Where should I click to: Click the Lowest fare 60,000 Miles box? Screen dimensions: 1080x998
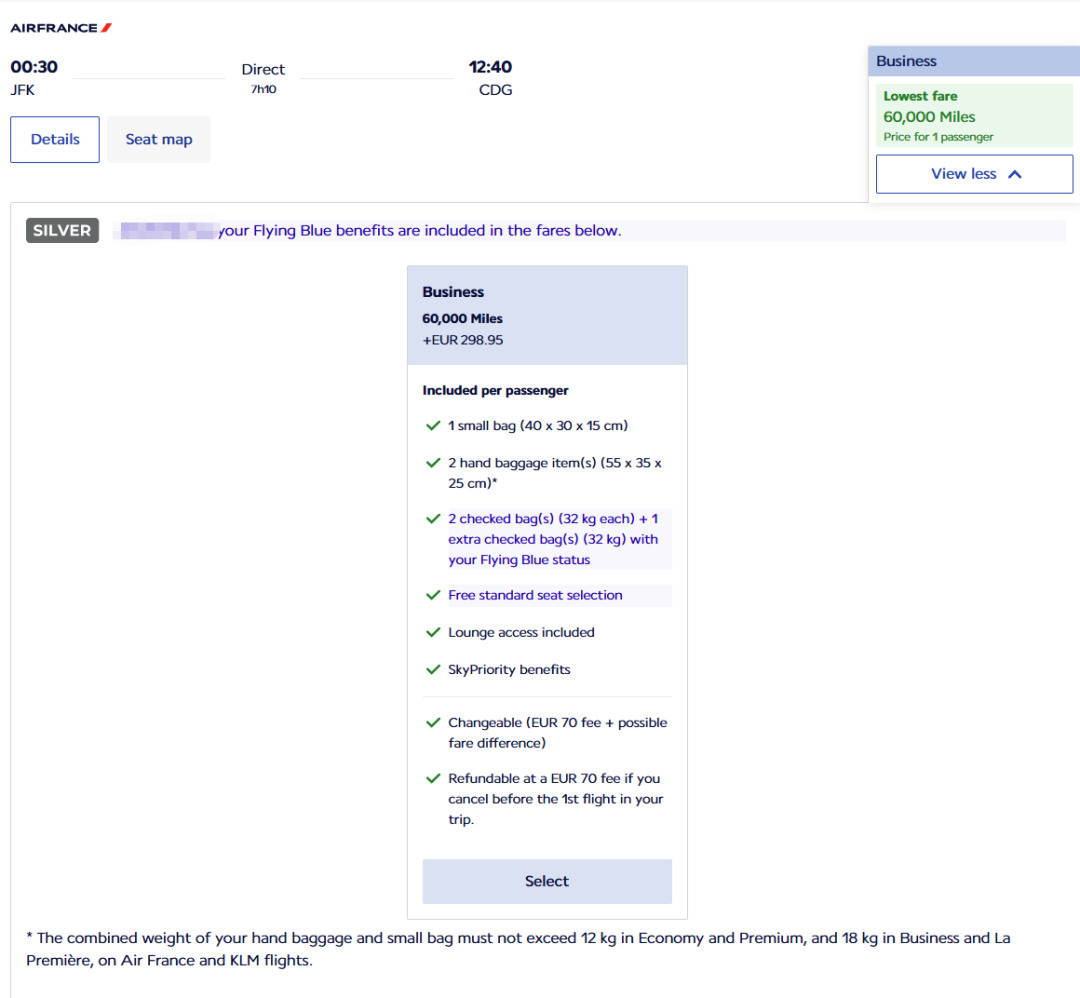(974, 115)
